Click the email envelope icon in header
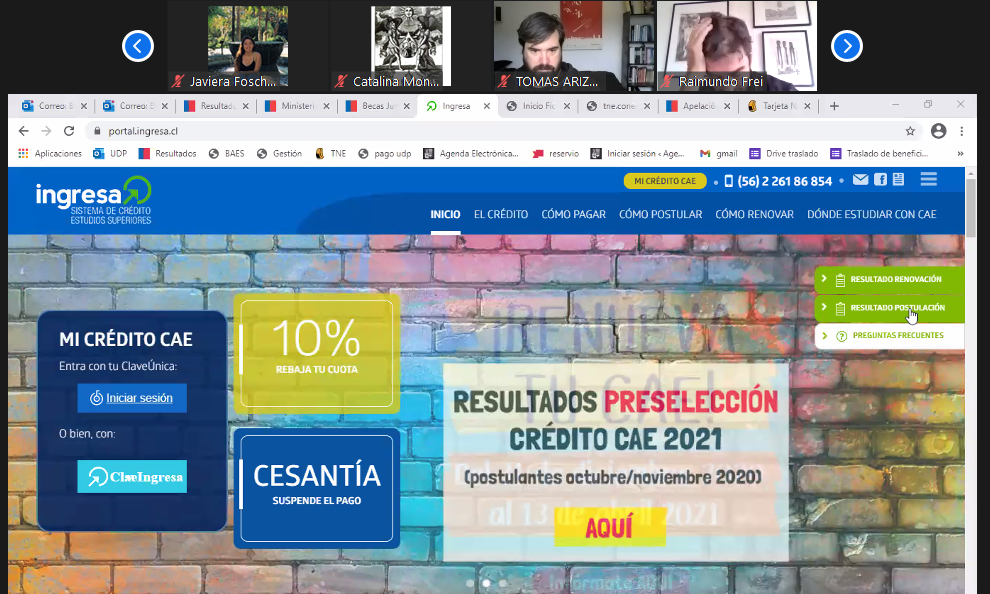990x594 pixels. click(x=860, y=180)
